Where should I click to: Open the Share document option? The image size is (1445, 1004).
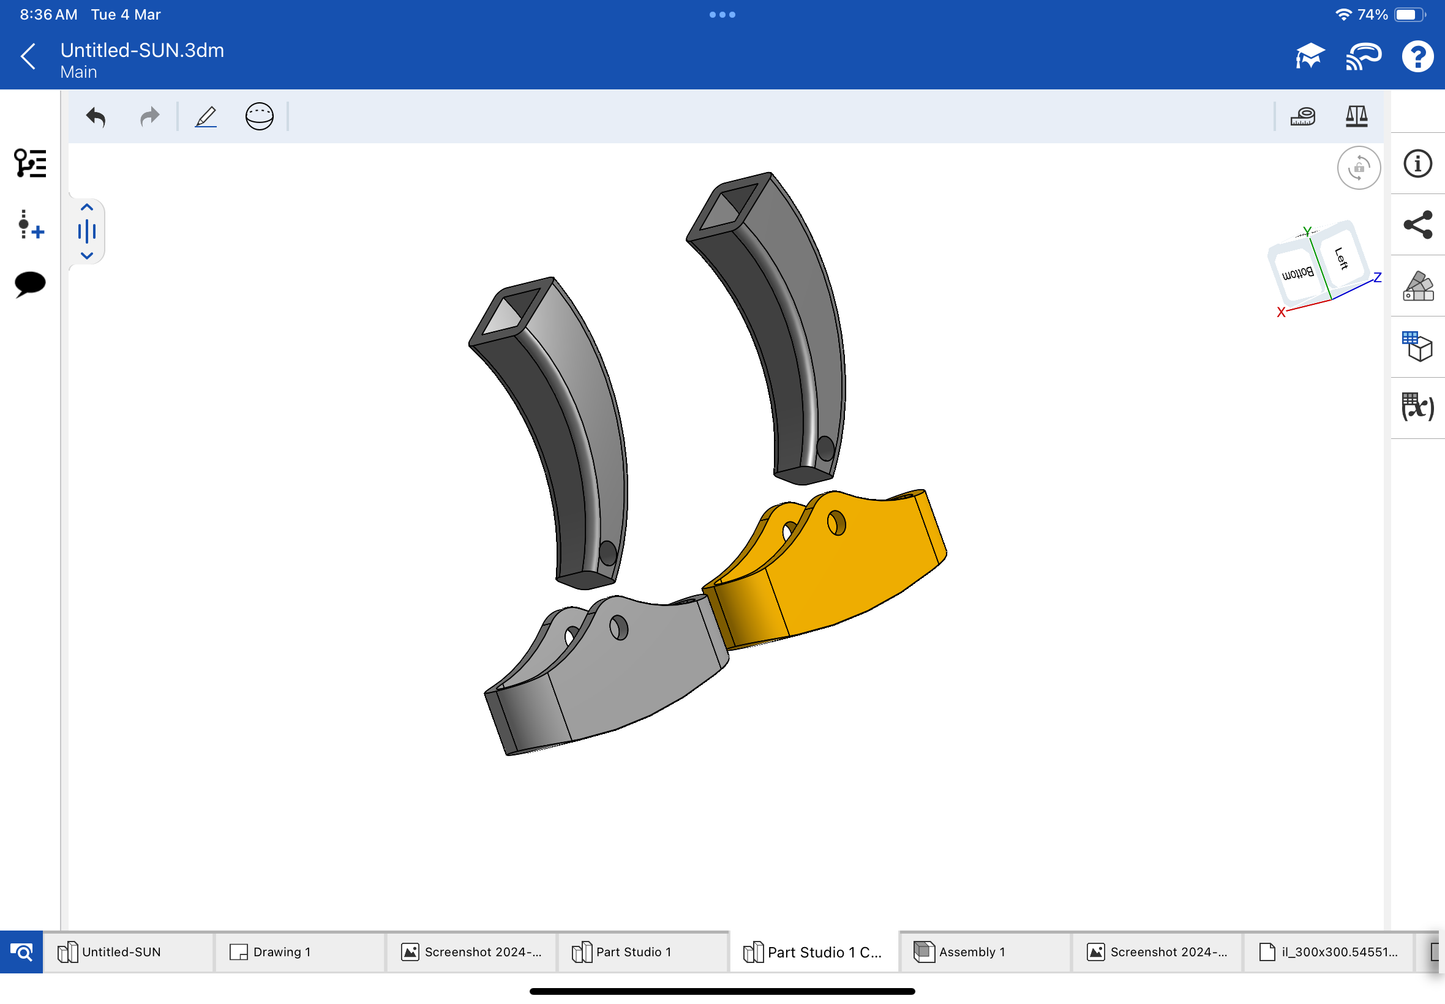coord(1417,225)
